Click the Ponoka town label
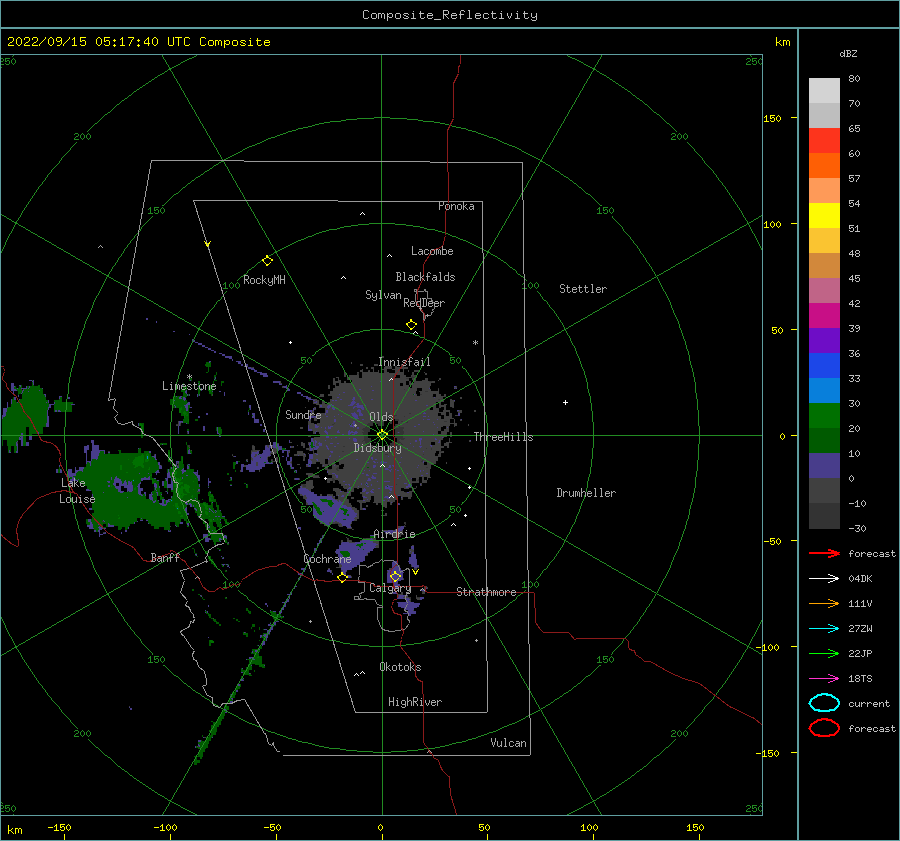 tap(456, 207)
